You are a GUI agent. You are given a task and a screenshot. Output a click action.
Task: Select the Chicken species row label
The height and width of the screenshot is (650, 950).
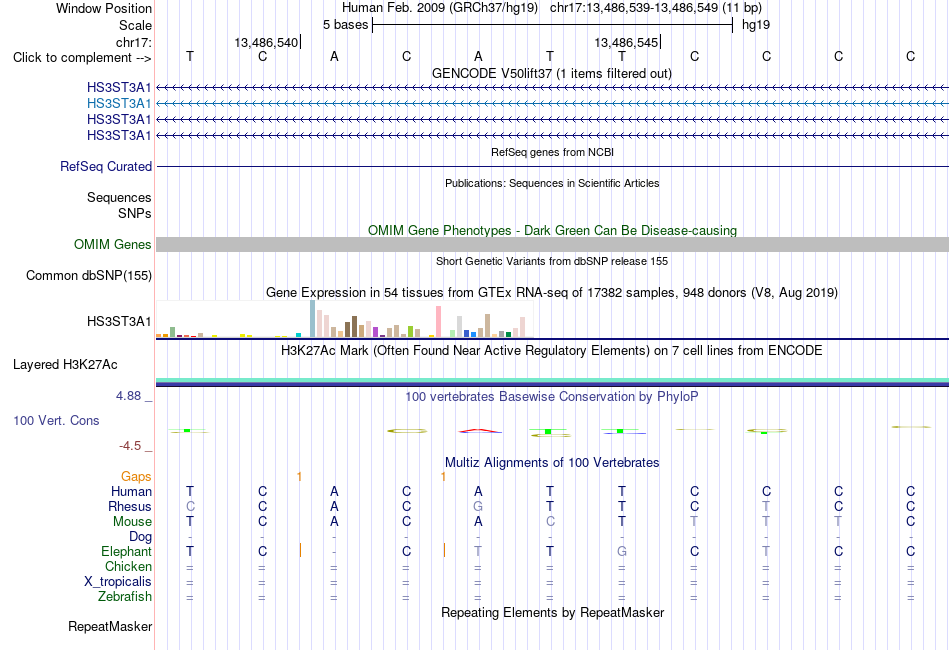pyautogui.click(x=128, y=566)
